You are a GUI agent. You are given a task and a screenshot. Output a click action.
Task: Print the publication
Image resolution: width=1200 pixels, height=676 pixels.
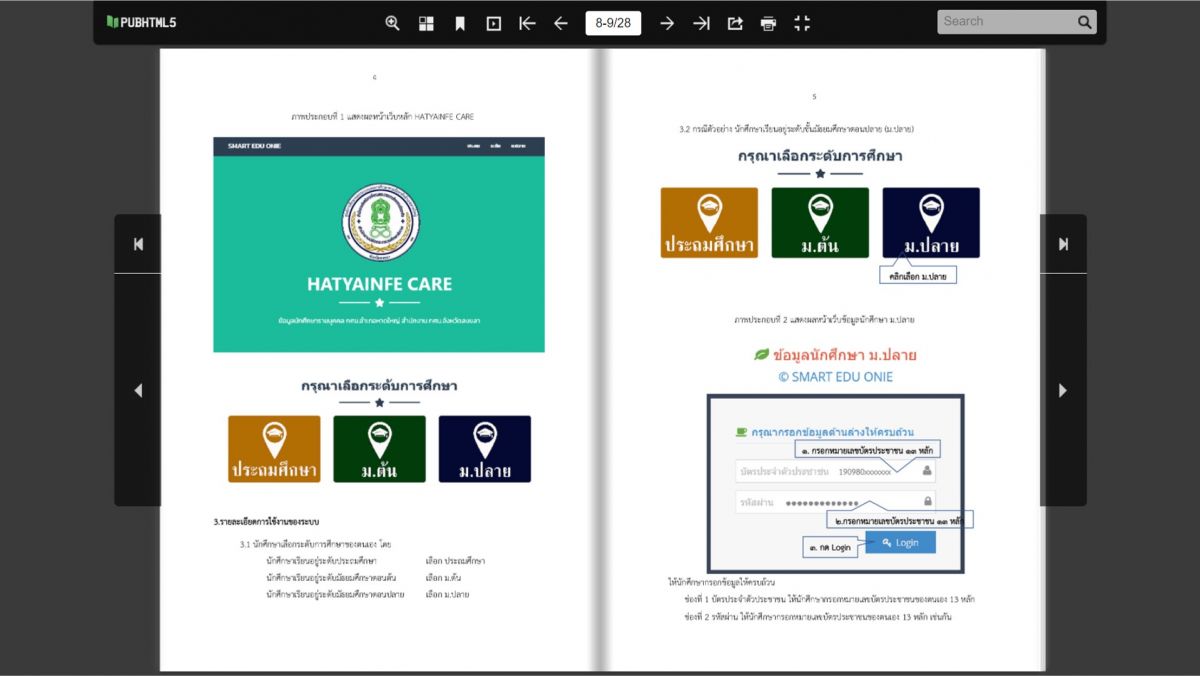[x=768, y=23]
